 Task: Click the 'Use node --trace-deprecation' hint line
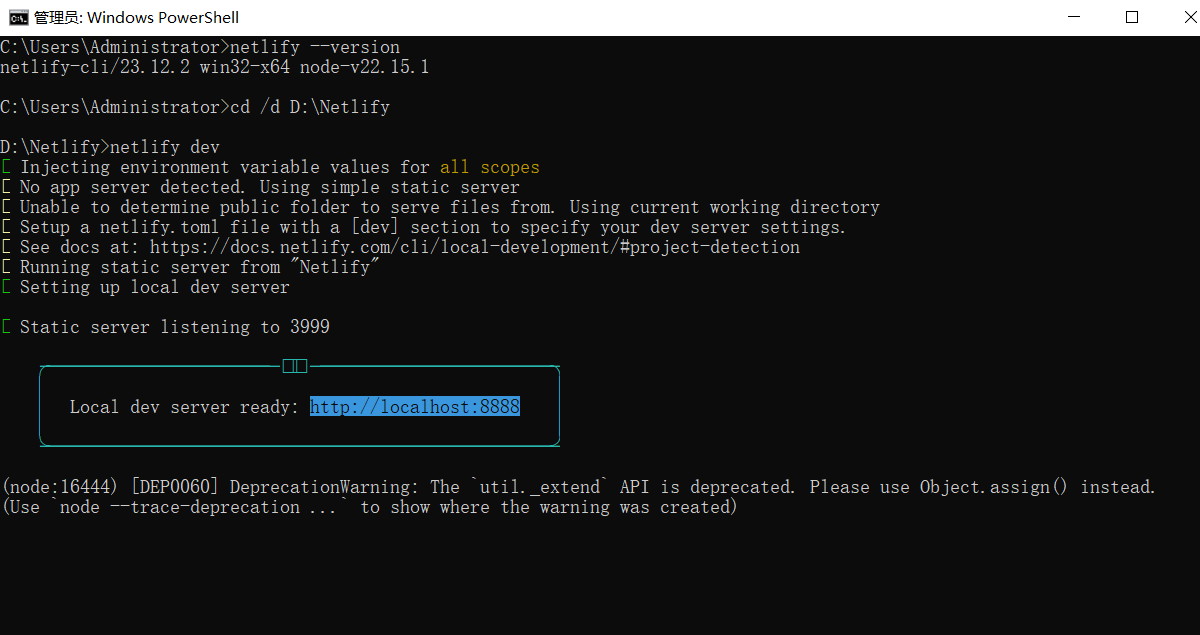tap(369, 507)
